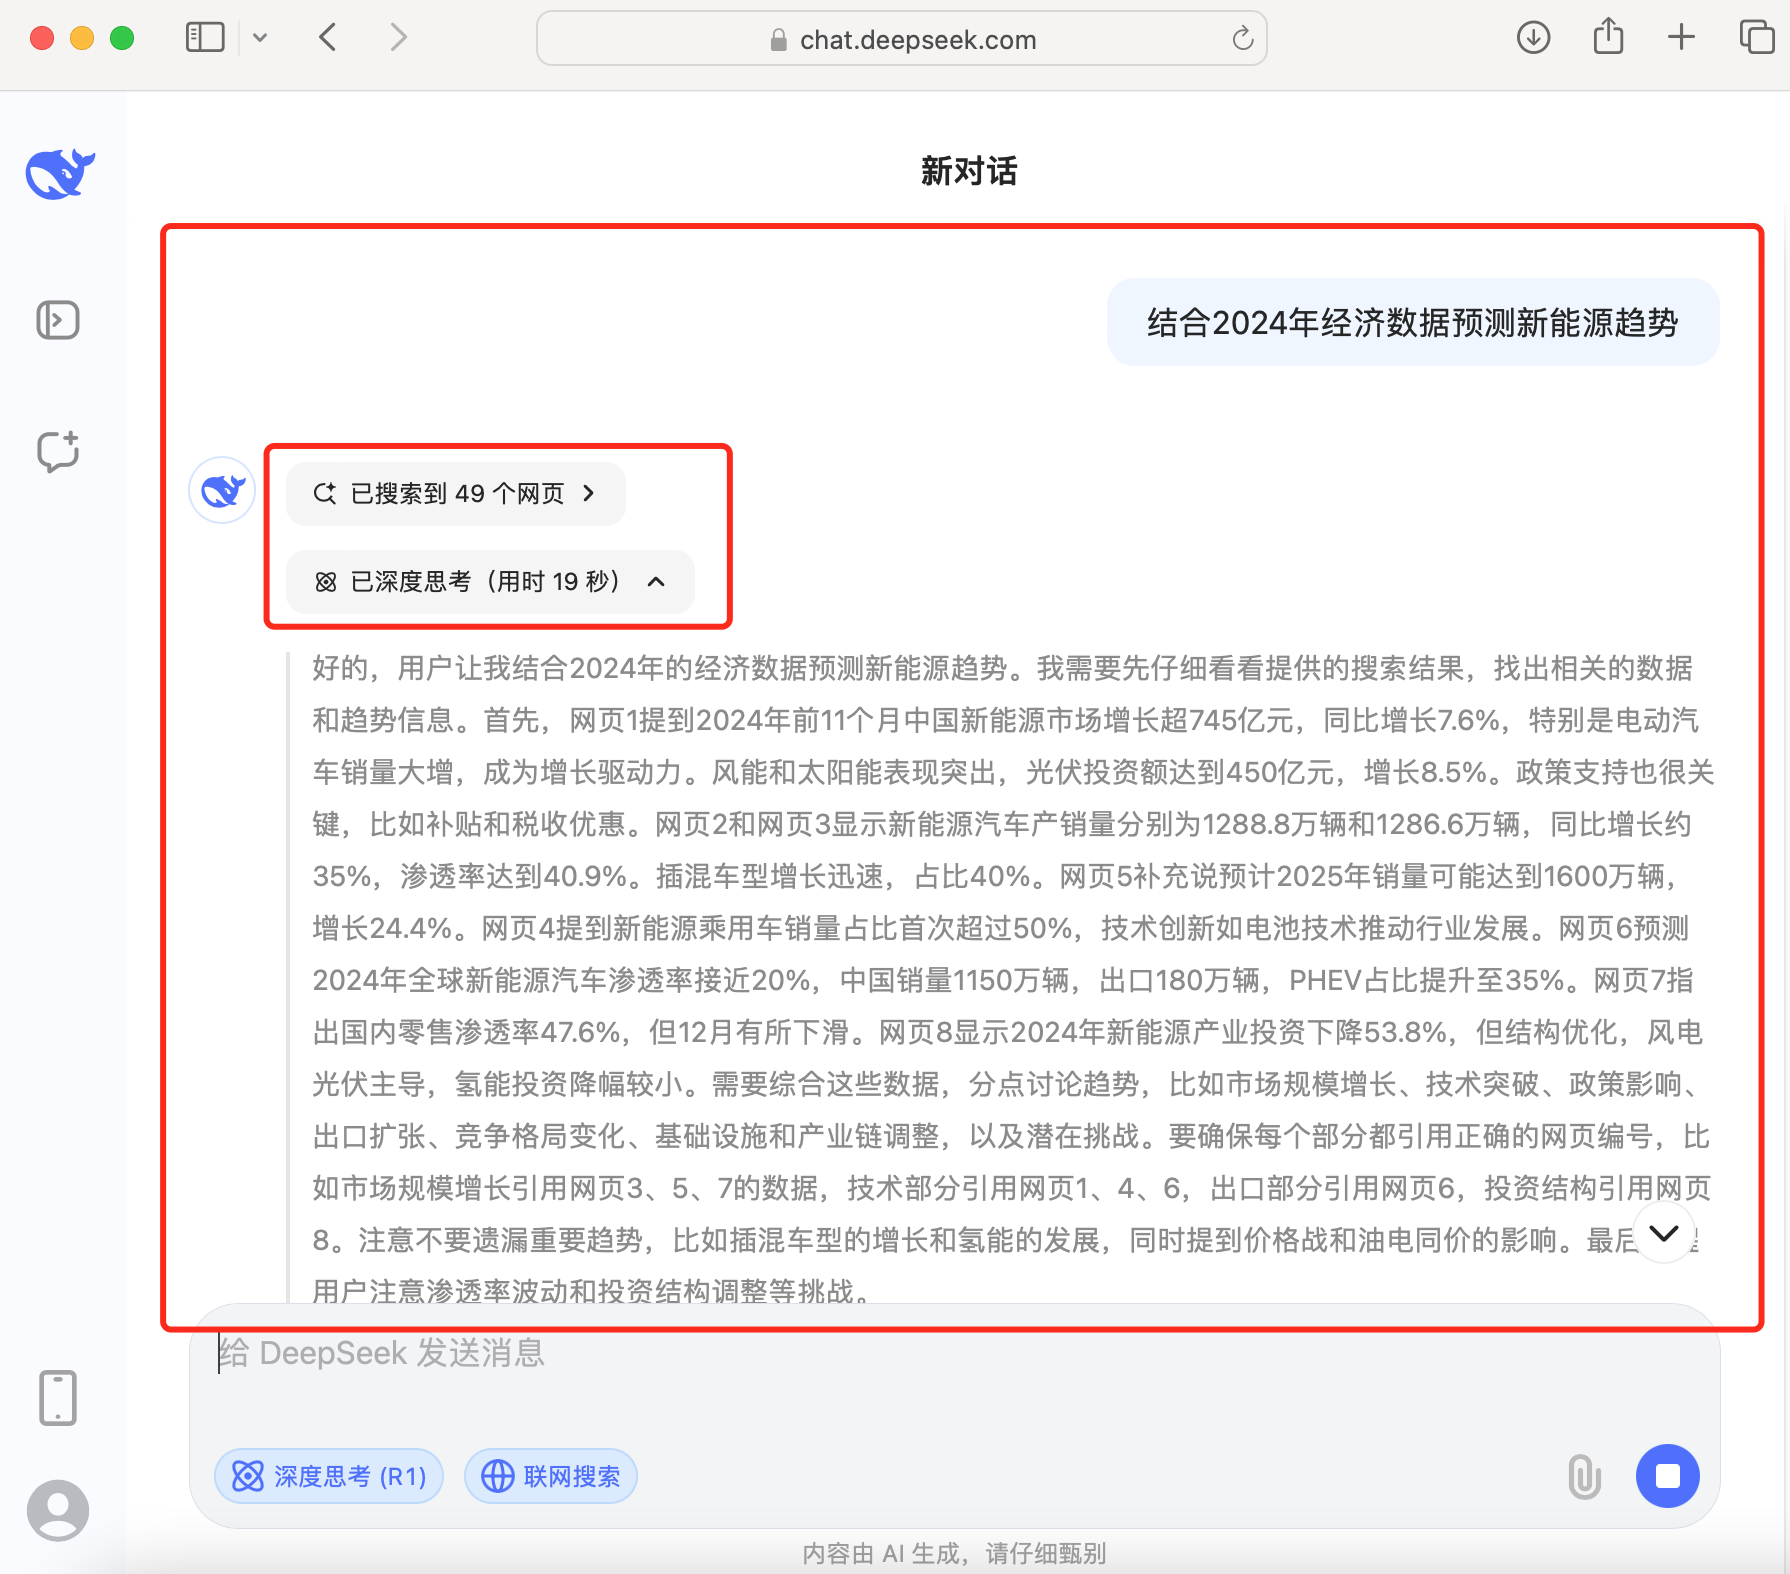Start a new chat with the plus bubble icon
This screenshot has height=1574, width=1790.
(x=58, y=451)
